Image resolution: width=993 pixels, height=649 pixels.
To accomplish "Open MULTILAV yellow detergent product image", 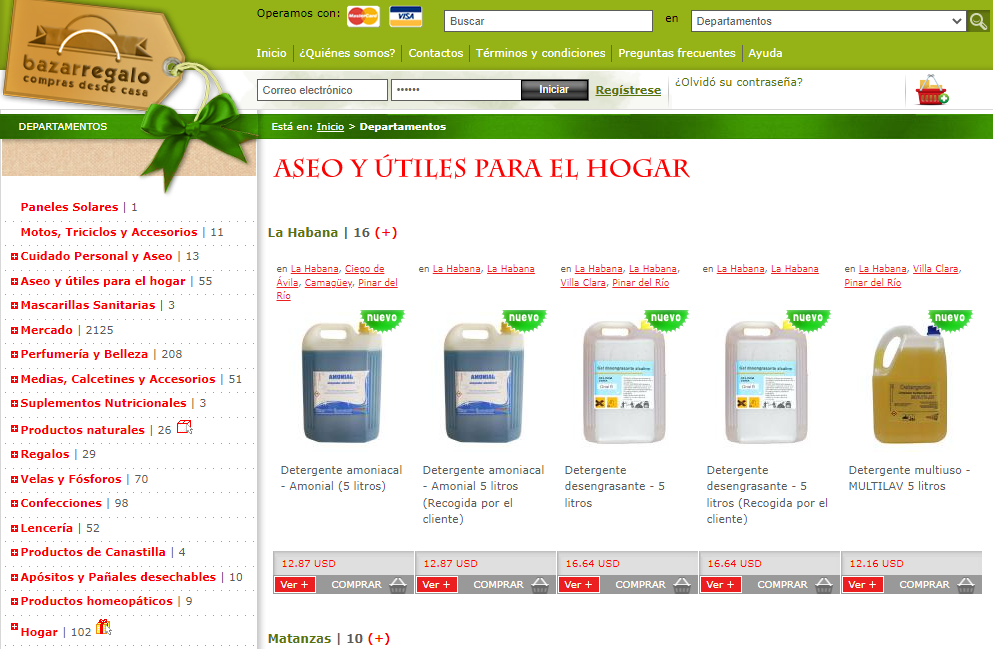I will click(x=910, y=382).
